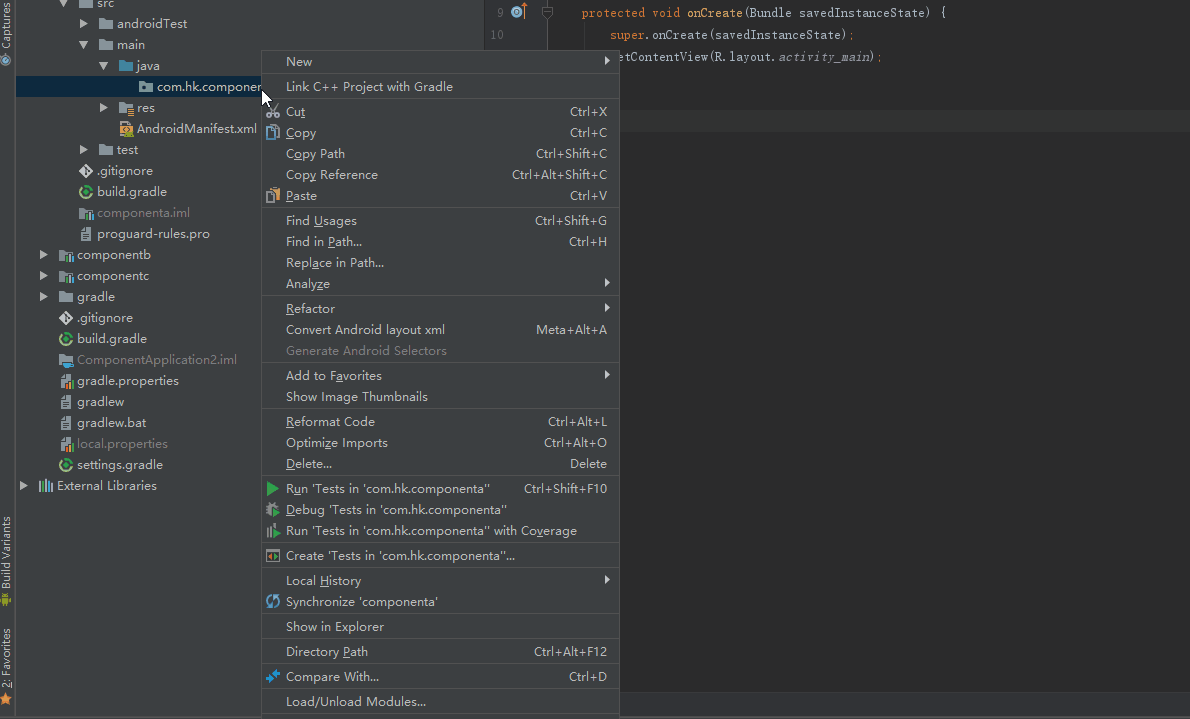Image resolution: width=1190 pixels, height=719 pixels.
Task: Click the res folder icon
Action: click(x=126, y=108)
